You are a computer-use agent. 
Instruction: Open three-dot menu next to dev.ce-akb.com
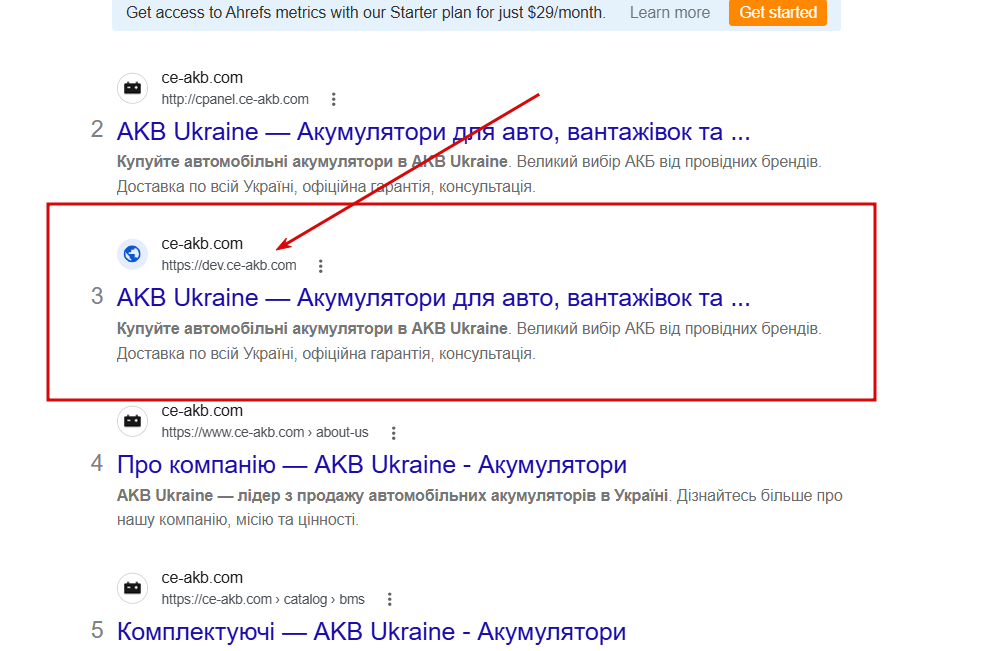coord(321,266)
